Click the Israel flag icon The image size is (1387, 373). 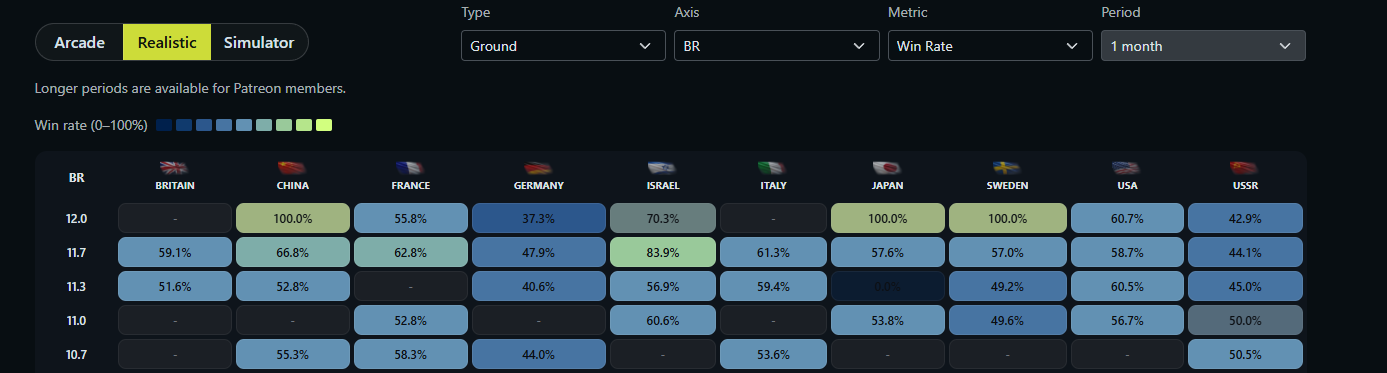(x=662, y=168)
